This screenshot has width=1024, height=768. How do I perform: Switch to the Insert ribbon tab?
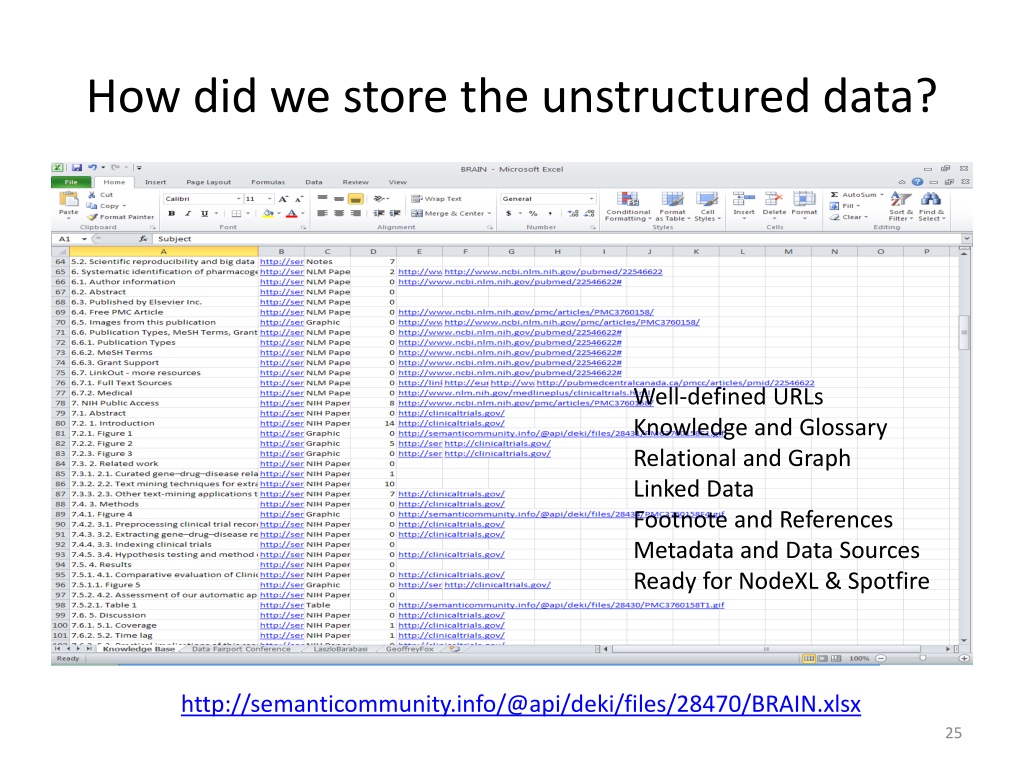pyautogui.click(x=155, y=182)
